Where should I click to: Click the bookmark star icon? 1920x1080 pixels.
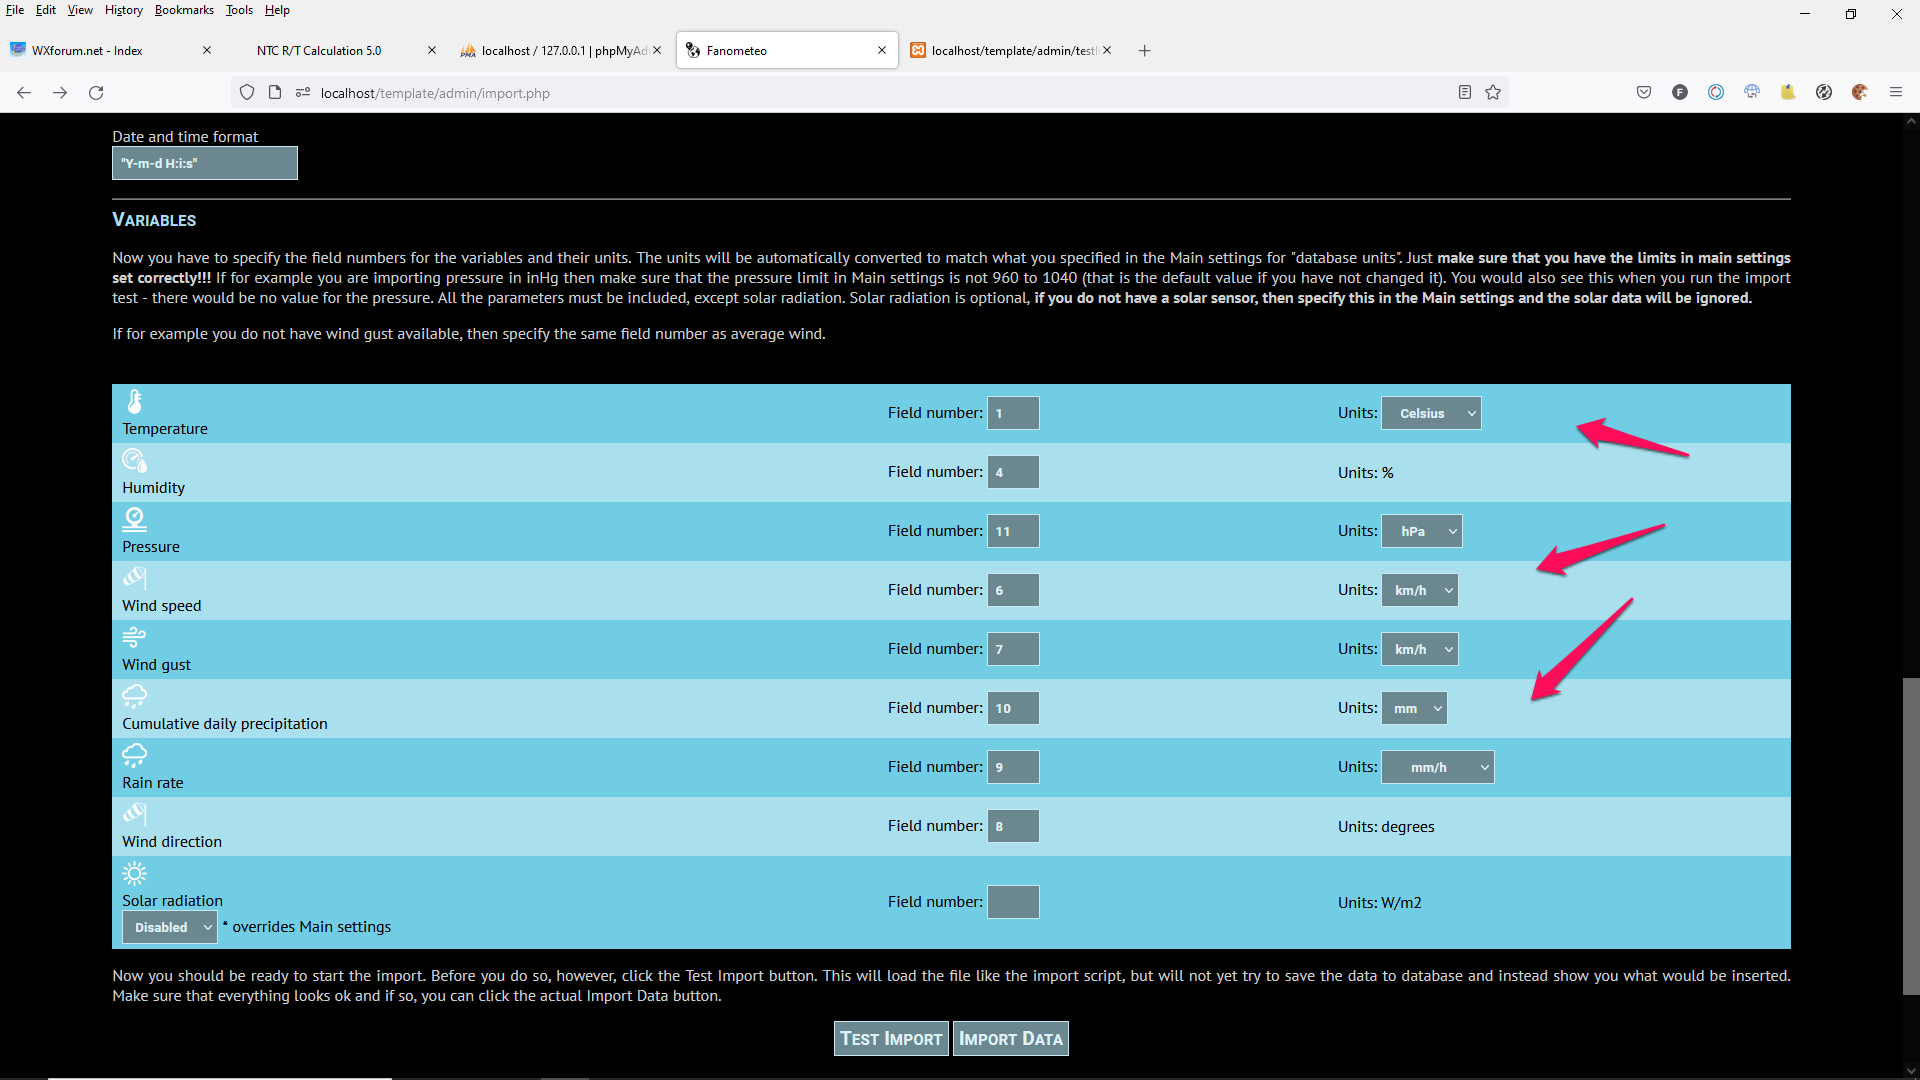(1493, 93)
